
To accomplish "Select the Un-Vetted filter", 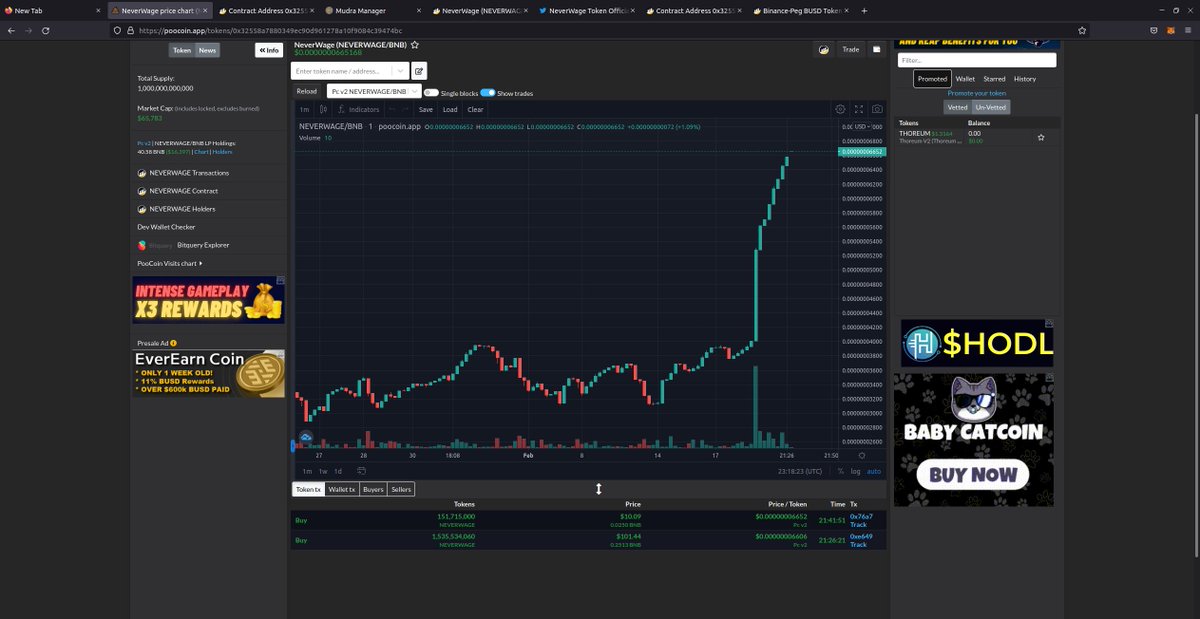I will click(991, 107).
